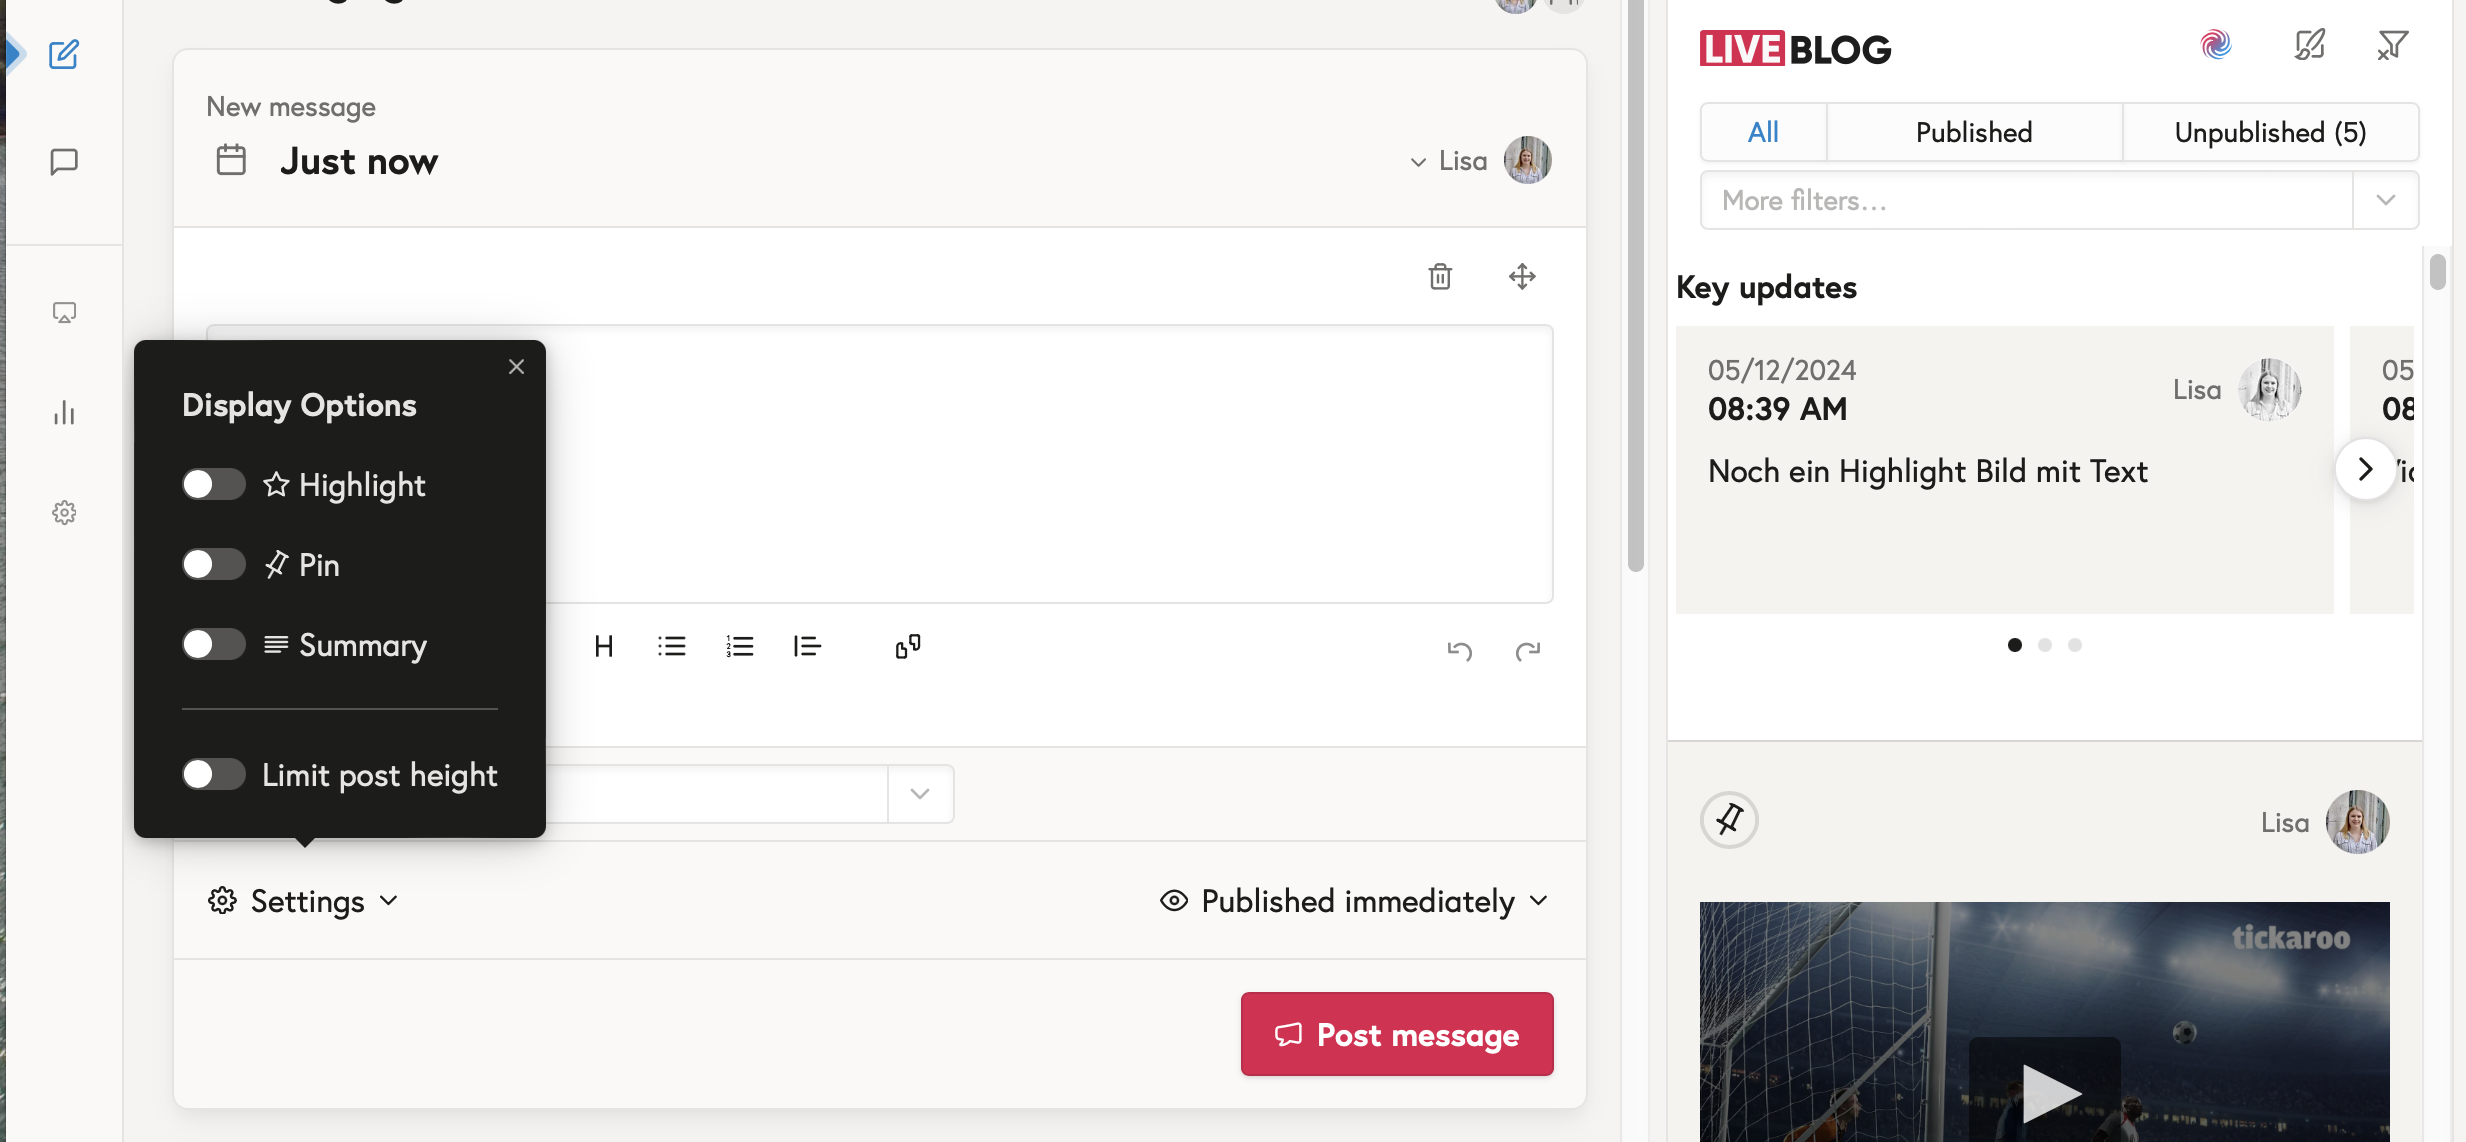Click the heading H format icon
This screenshot has height=1142, width=2466.
point(603,647)
